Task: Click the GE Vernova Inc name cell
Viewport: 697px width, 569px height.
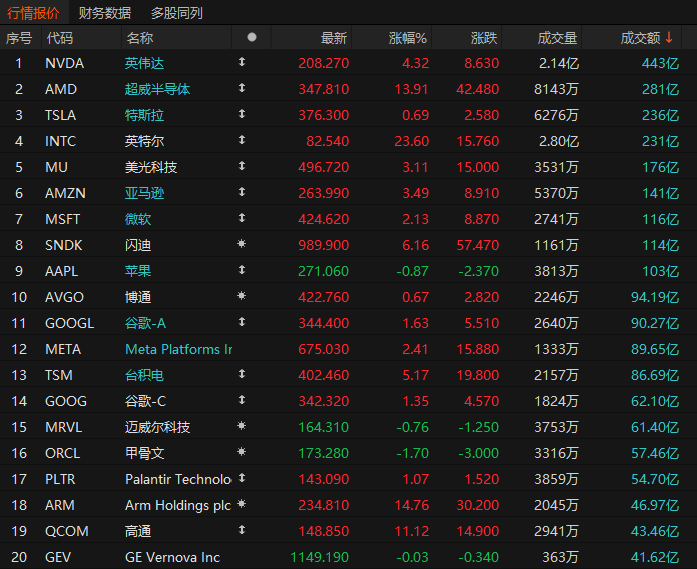Action: [x=172, y=557]
